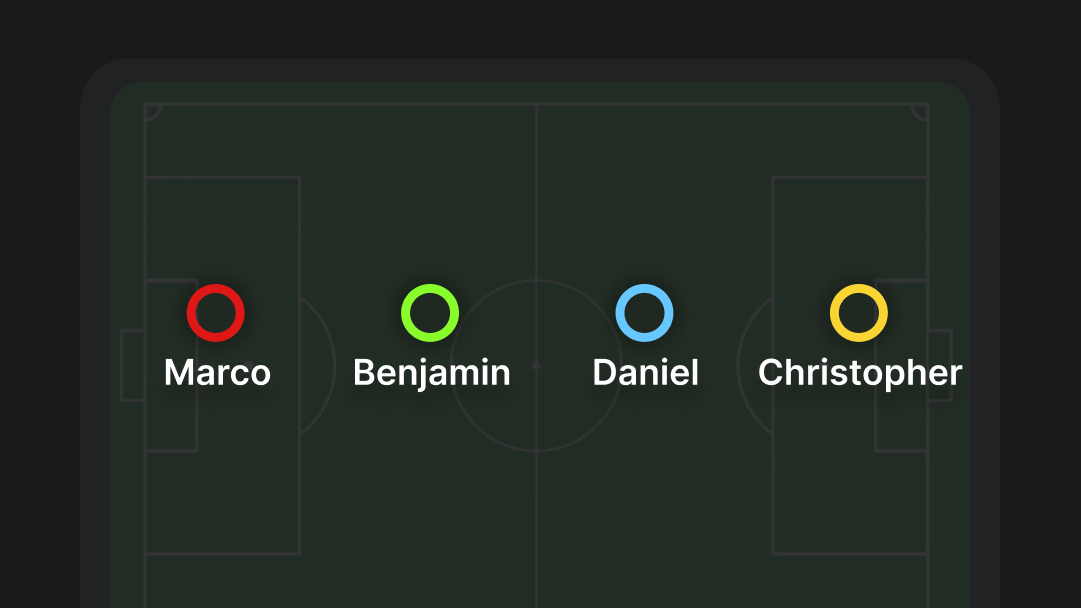The height and width of the screenshot is (608, 1081).
Task: Select Benjamin's green player marker
Action: [430, 313]
